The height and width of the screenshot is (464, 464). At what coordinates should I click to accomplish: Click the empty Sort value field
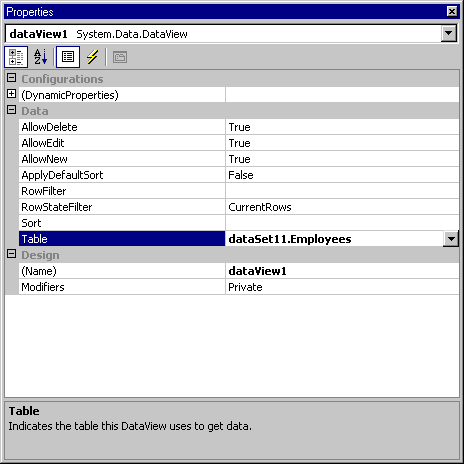click(x=342, y=223)
